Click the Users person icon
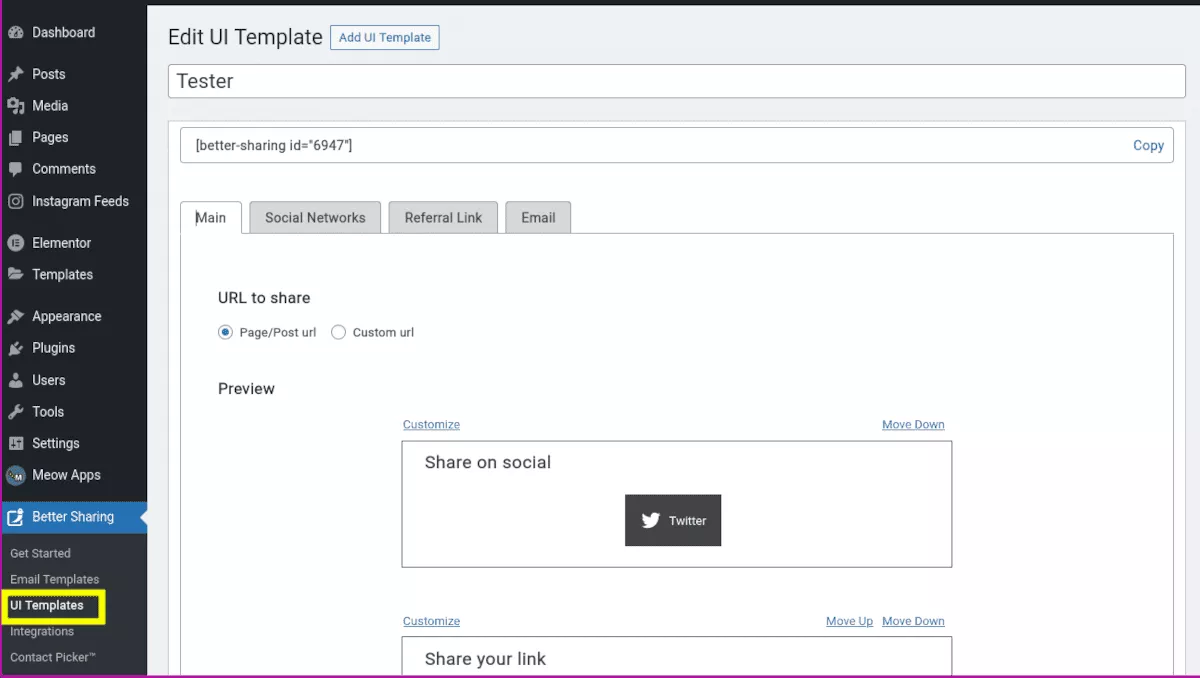The height and width of the screenshot is (678, 1200). click(15, 380)
